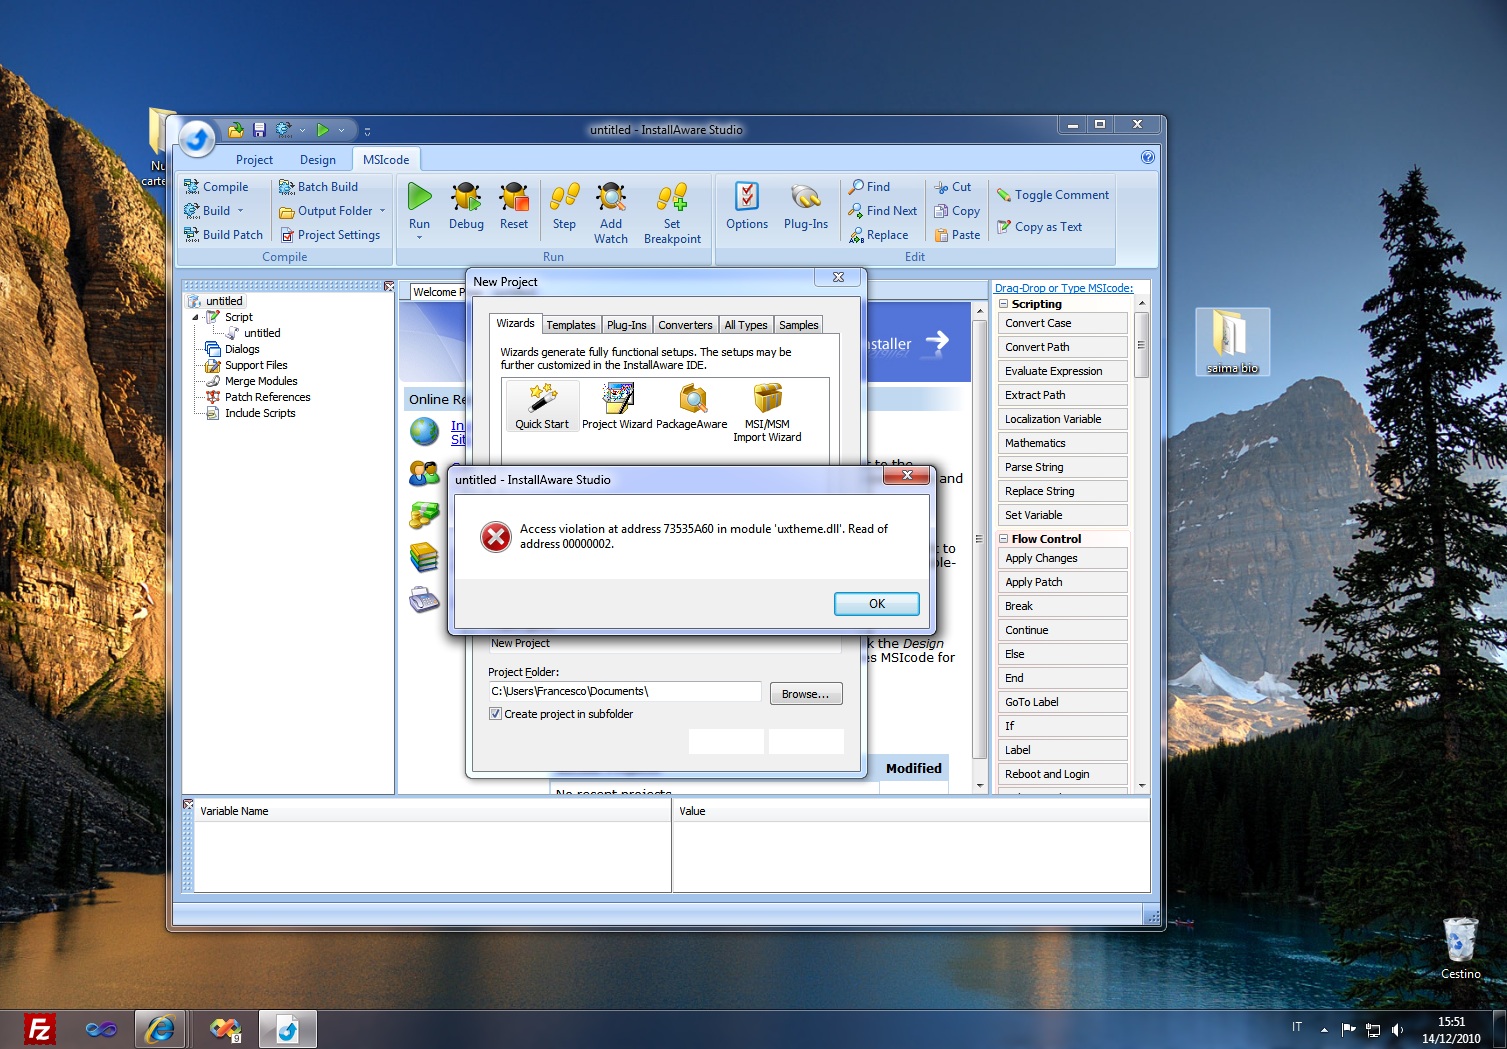Open the saima bio desktop folder
Image resolution: width=1507 pixels, height=1049 pixels.
pos(1232,341)
